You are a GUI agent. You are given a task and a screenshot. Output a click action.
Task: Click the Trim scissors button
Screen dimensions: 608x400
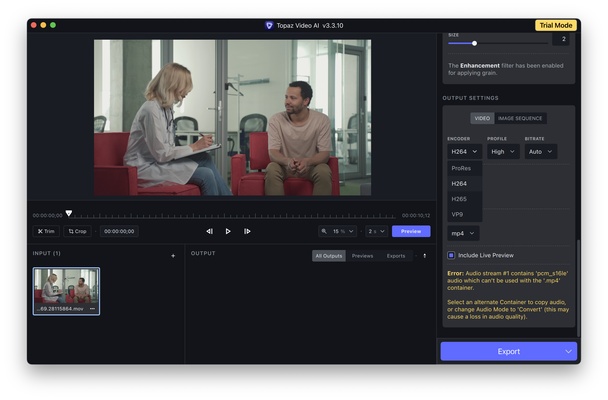point(46,231)
